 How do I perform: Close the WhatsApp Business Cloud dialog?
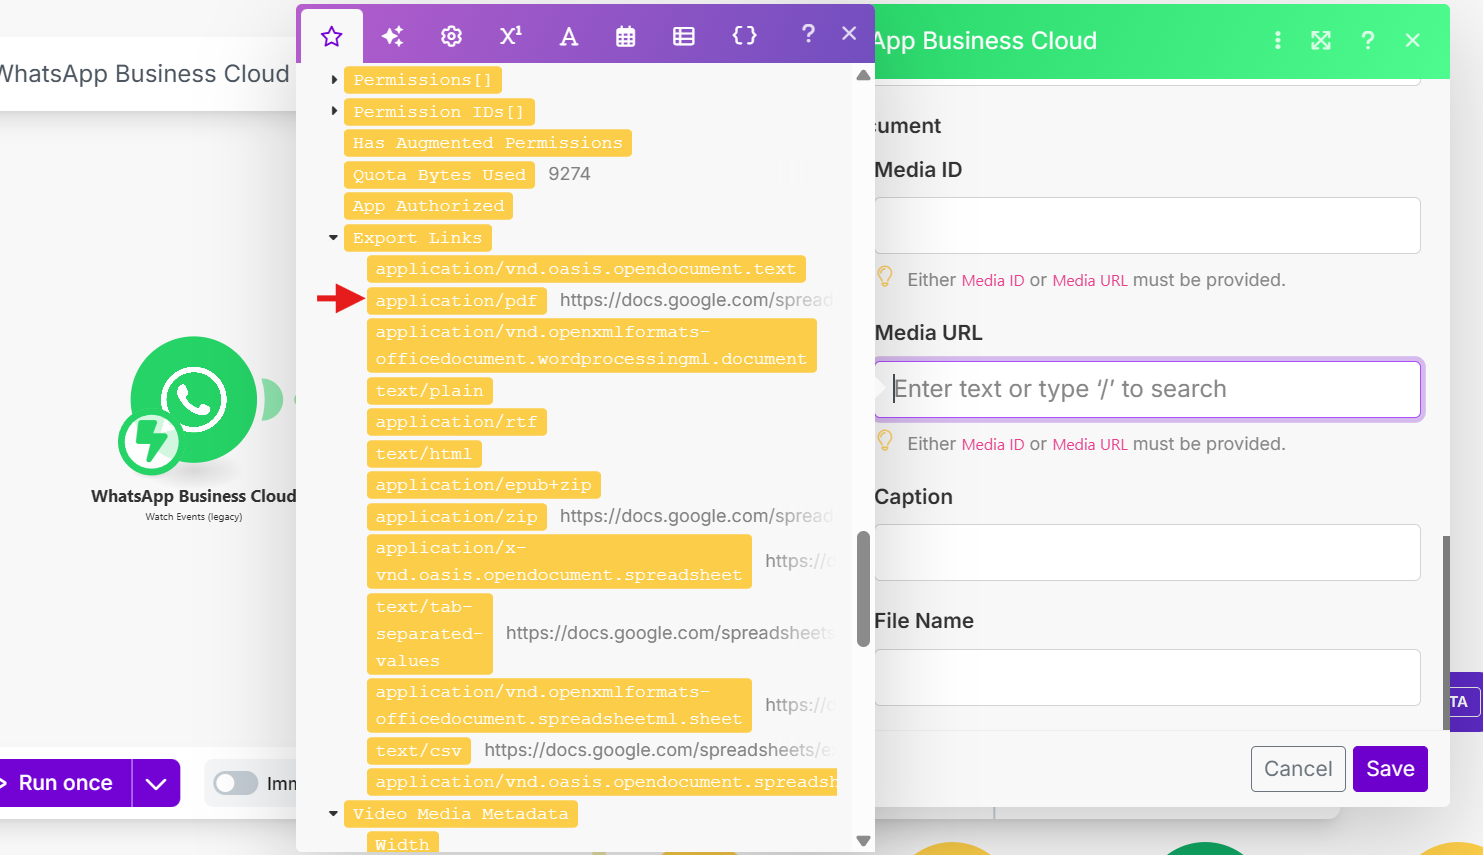[x=1412, y=40]
